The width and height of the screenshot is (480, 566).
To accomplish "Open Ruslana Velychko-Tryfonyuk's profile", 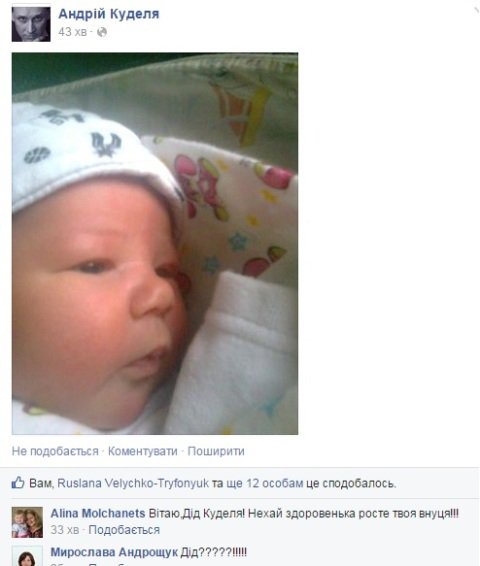I will (x=133, y=483).
